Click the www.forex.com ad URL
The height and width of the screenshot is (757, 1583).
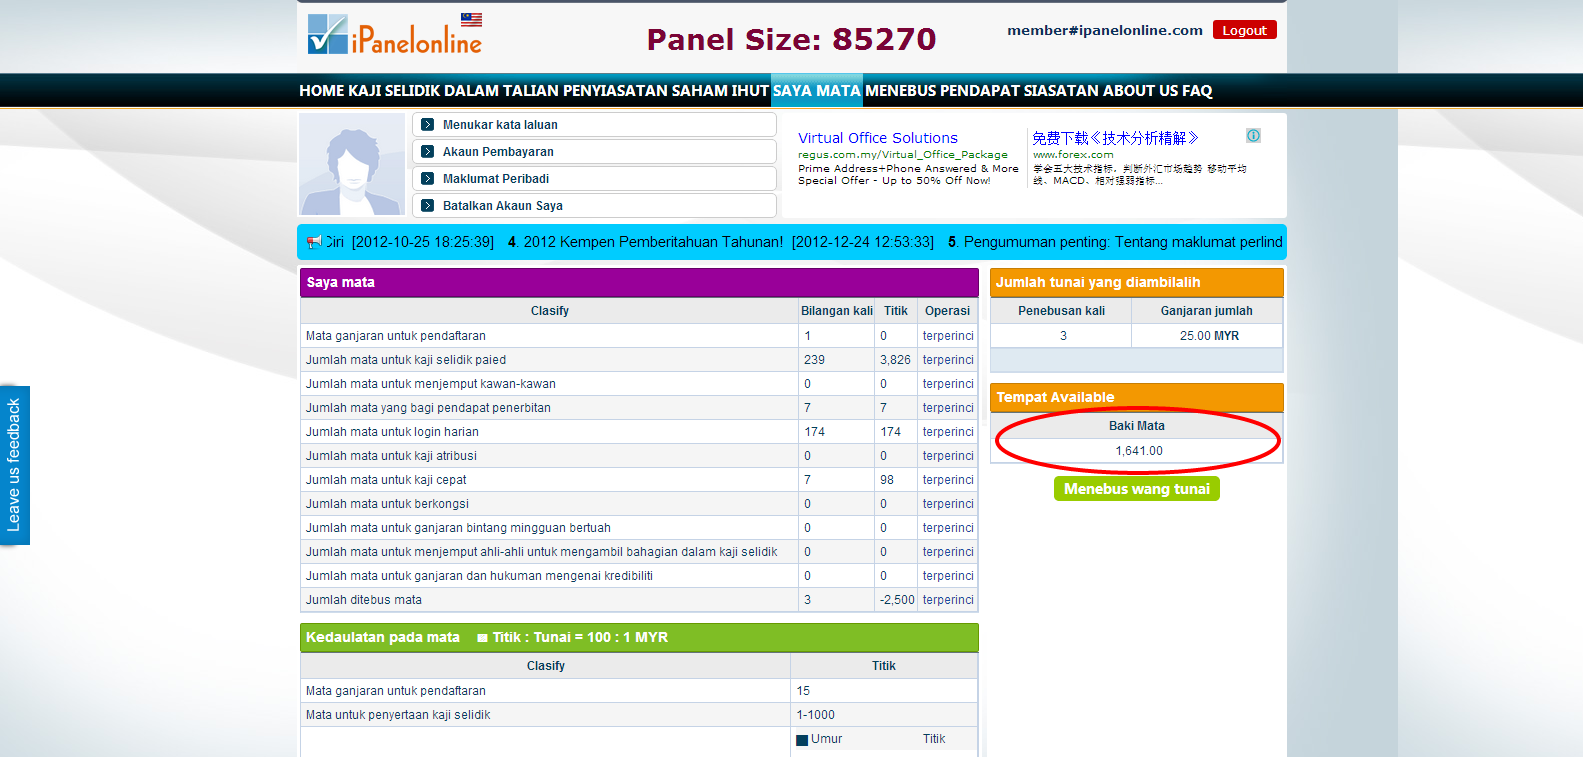(x=1073, y=155)
